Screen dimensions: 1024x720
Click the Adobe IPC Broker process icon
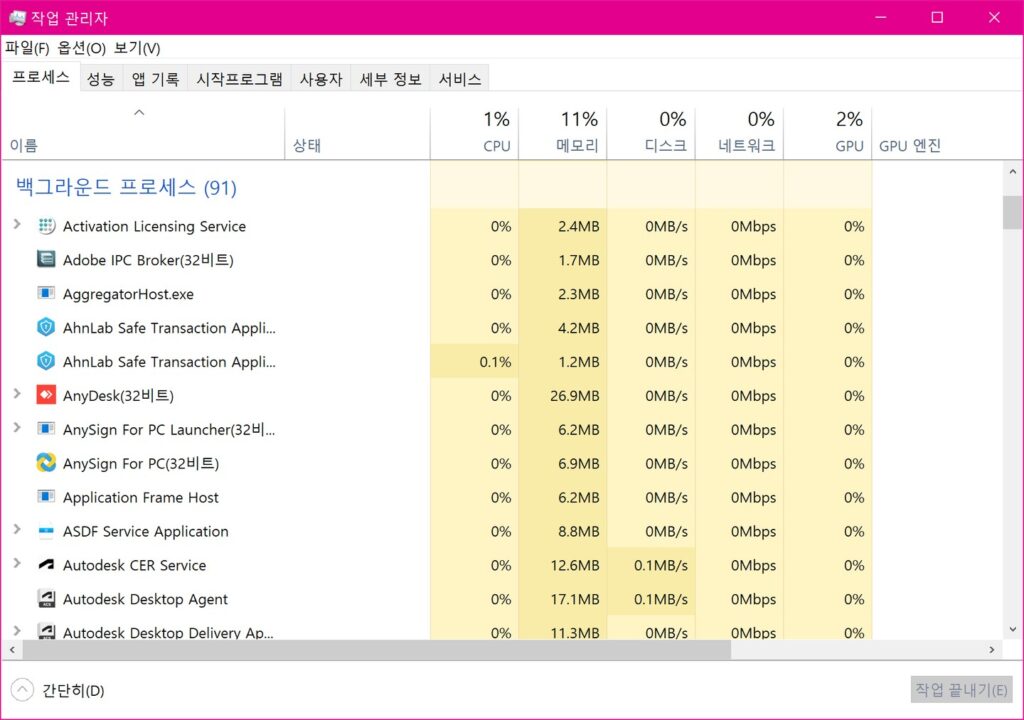coord(46,259)
